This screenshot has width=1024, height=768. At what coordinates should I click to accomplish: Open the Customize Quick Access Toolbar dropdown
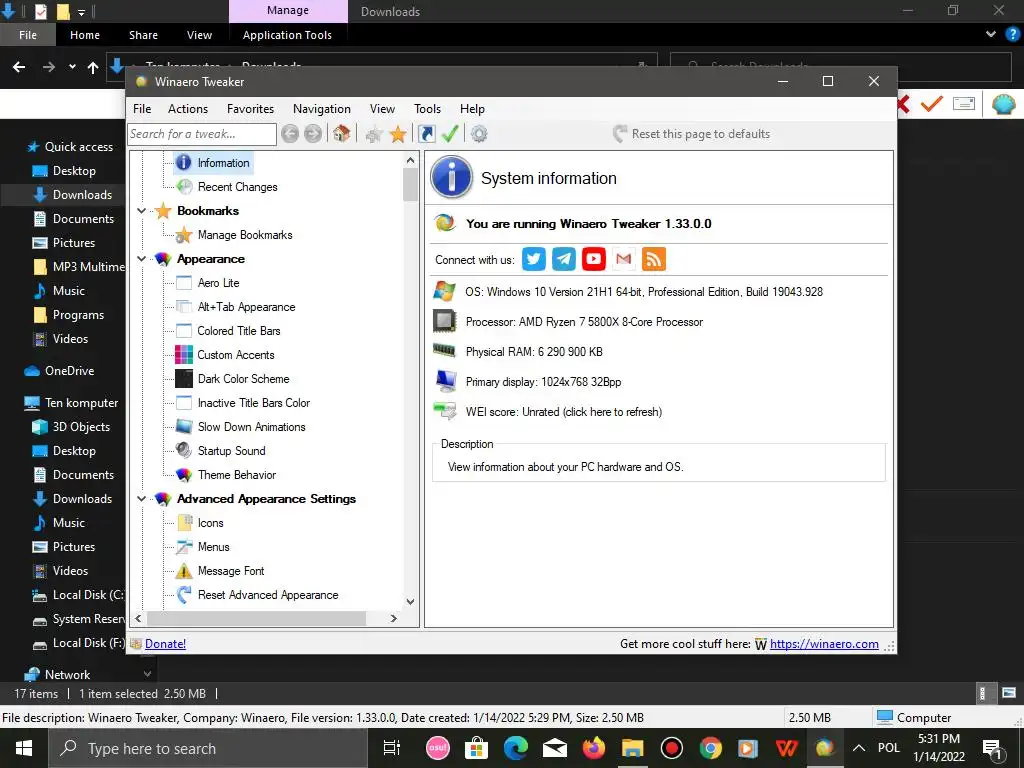coord(82,12)
